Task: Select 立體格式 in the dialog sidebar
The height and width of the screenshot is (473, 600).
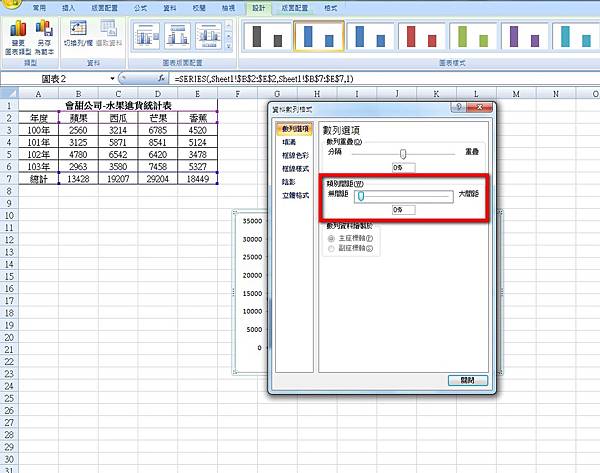Action: click(x=295, y=196)
